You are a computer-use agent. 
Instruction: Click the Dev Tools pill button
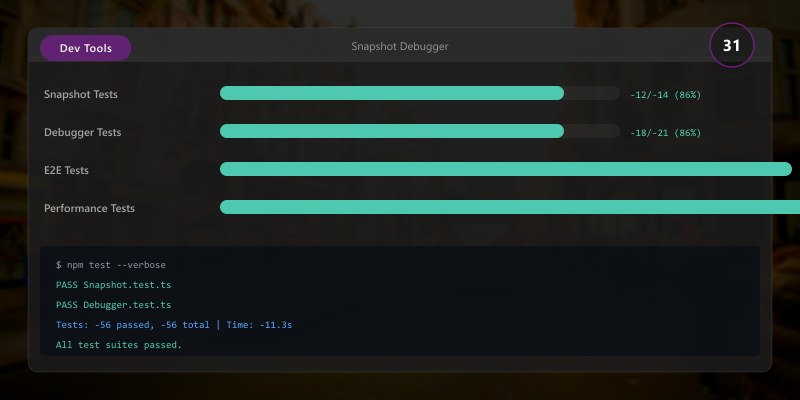click(x=86, y=48)
